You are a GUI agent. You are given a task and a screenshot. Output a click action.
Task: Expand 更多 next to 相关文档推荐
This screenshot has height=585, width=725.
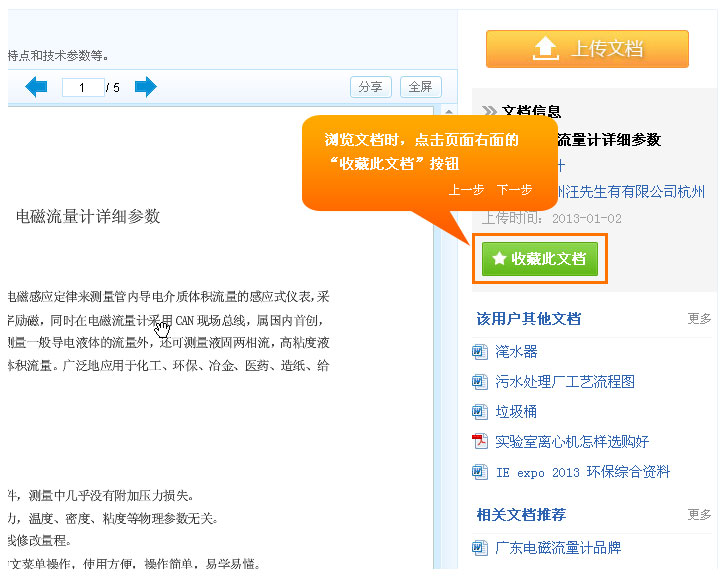(699, 515)
